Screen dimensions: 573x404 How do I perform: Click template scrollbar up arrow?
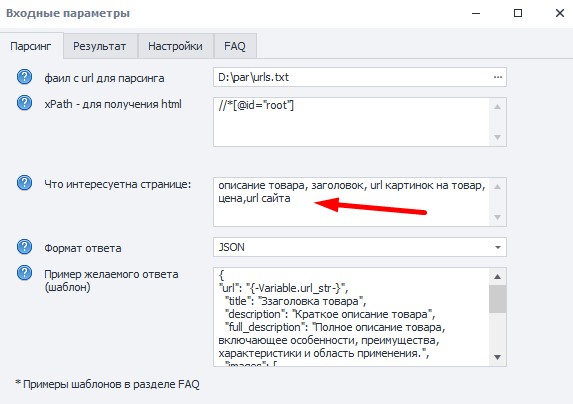click(x=498, y=277)
